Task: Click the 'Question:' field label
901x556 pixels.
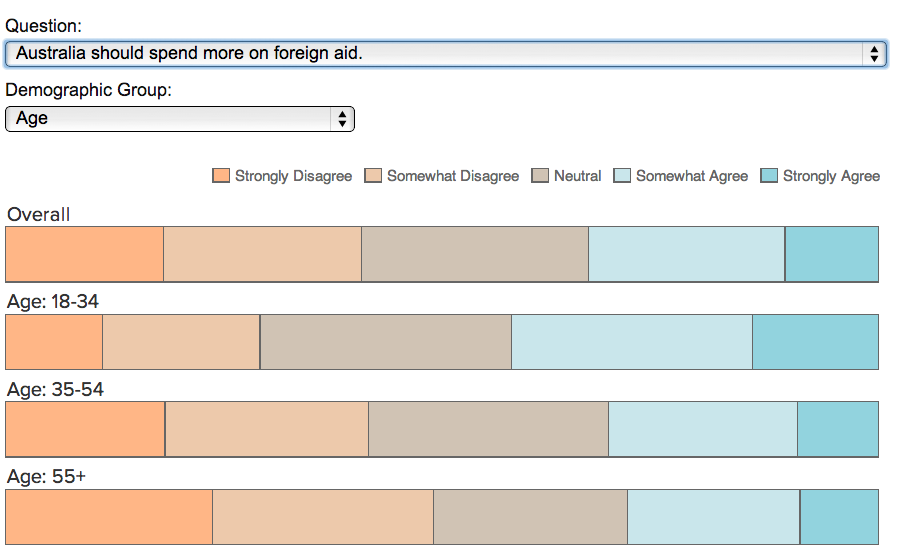Action: 44,26
